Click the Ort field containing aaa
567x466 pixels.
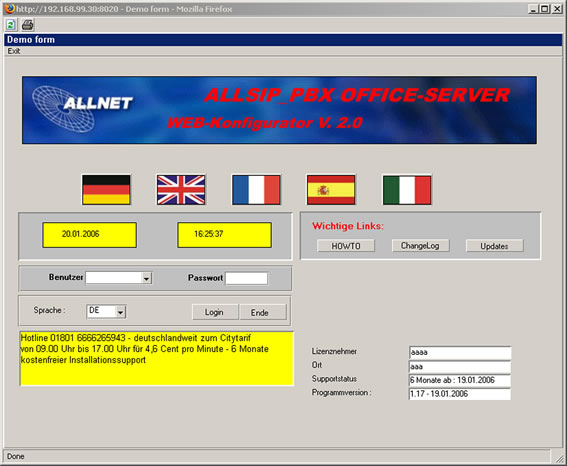coord(460,367)
